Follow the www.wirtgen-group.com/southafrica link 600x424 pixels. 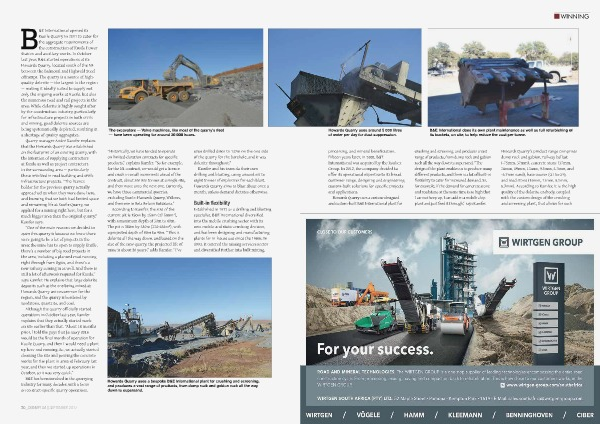tap(545, 385)
